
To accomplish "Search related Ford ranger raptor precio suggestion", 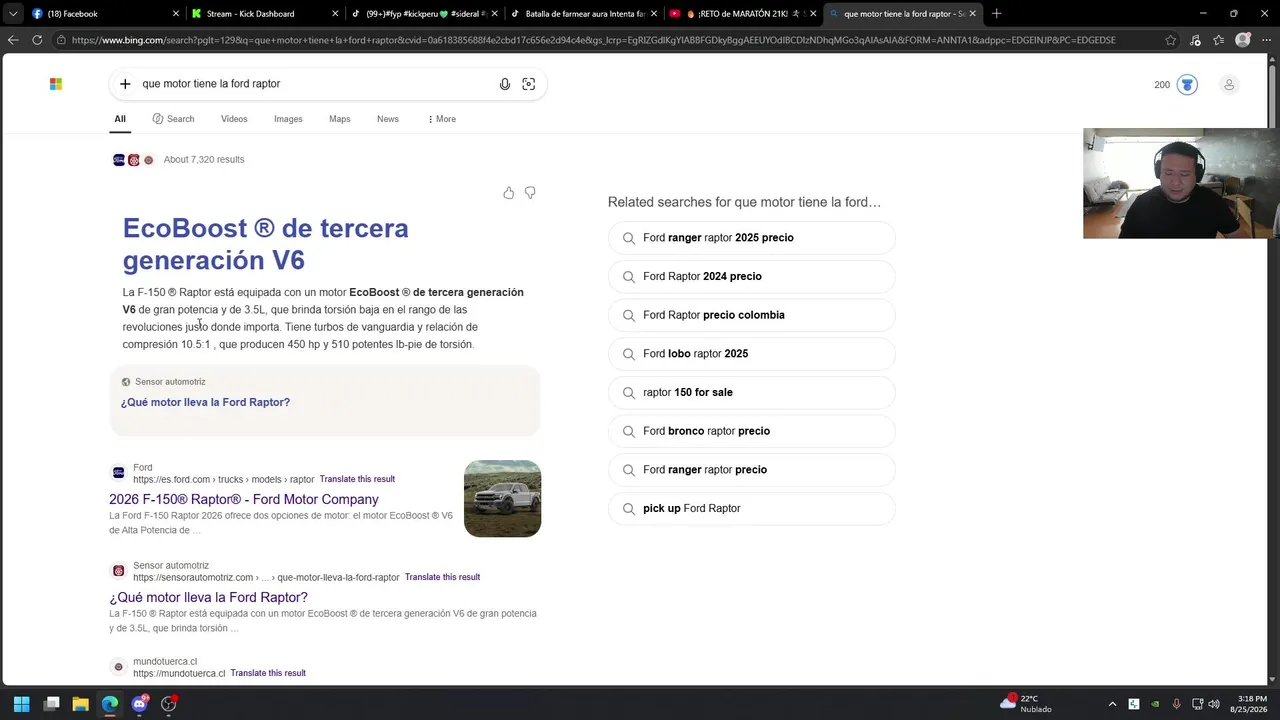I will tap(752, 470).
